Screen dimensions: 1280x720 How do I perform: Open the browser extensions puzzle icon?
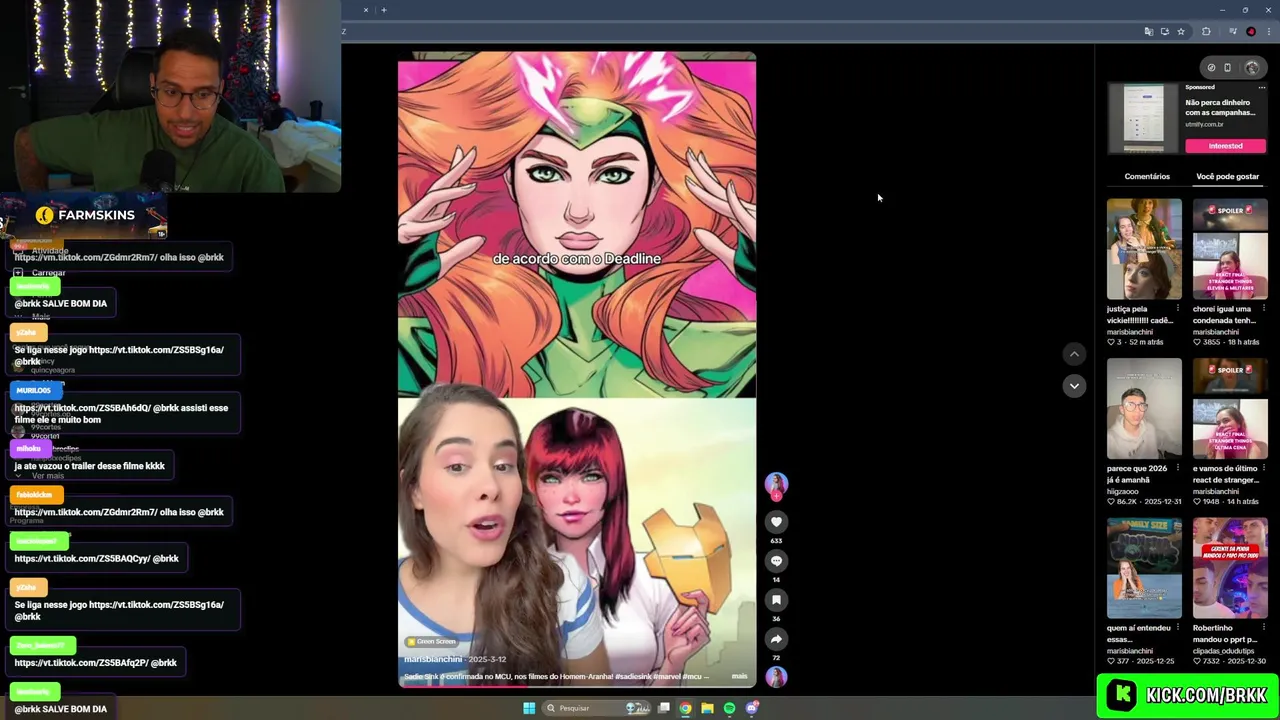click(x=1206, y=32)
